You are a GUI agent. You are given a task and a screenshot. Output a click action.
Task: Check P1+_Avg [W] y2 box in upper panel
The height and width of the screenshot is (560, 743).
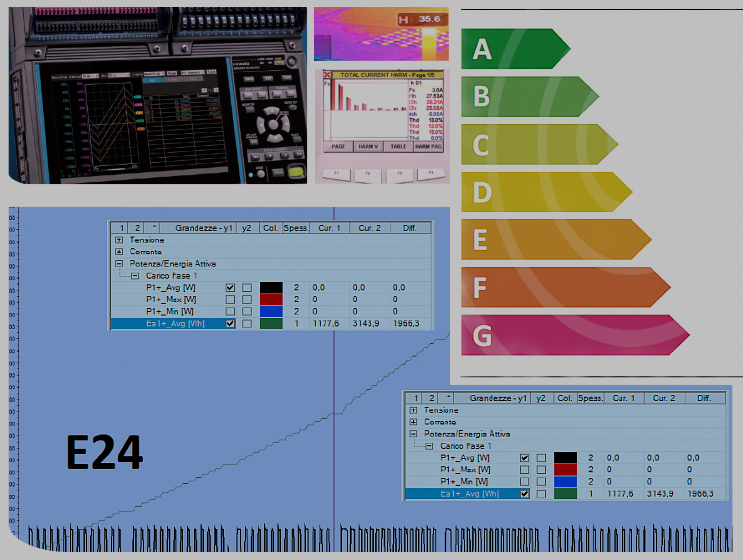247,288
